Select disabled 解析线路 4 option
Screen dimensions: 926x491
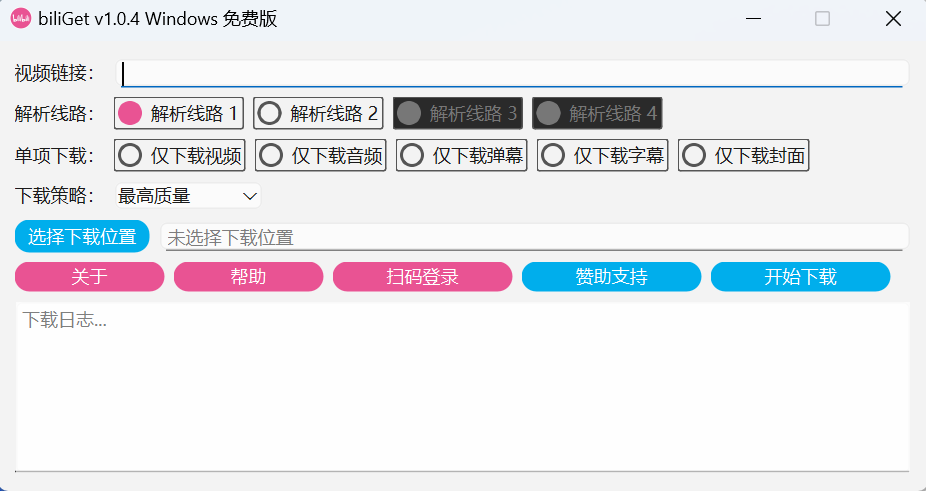coord(597,113)
